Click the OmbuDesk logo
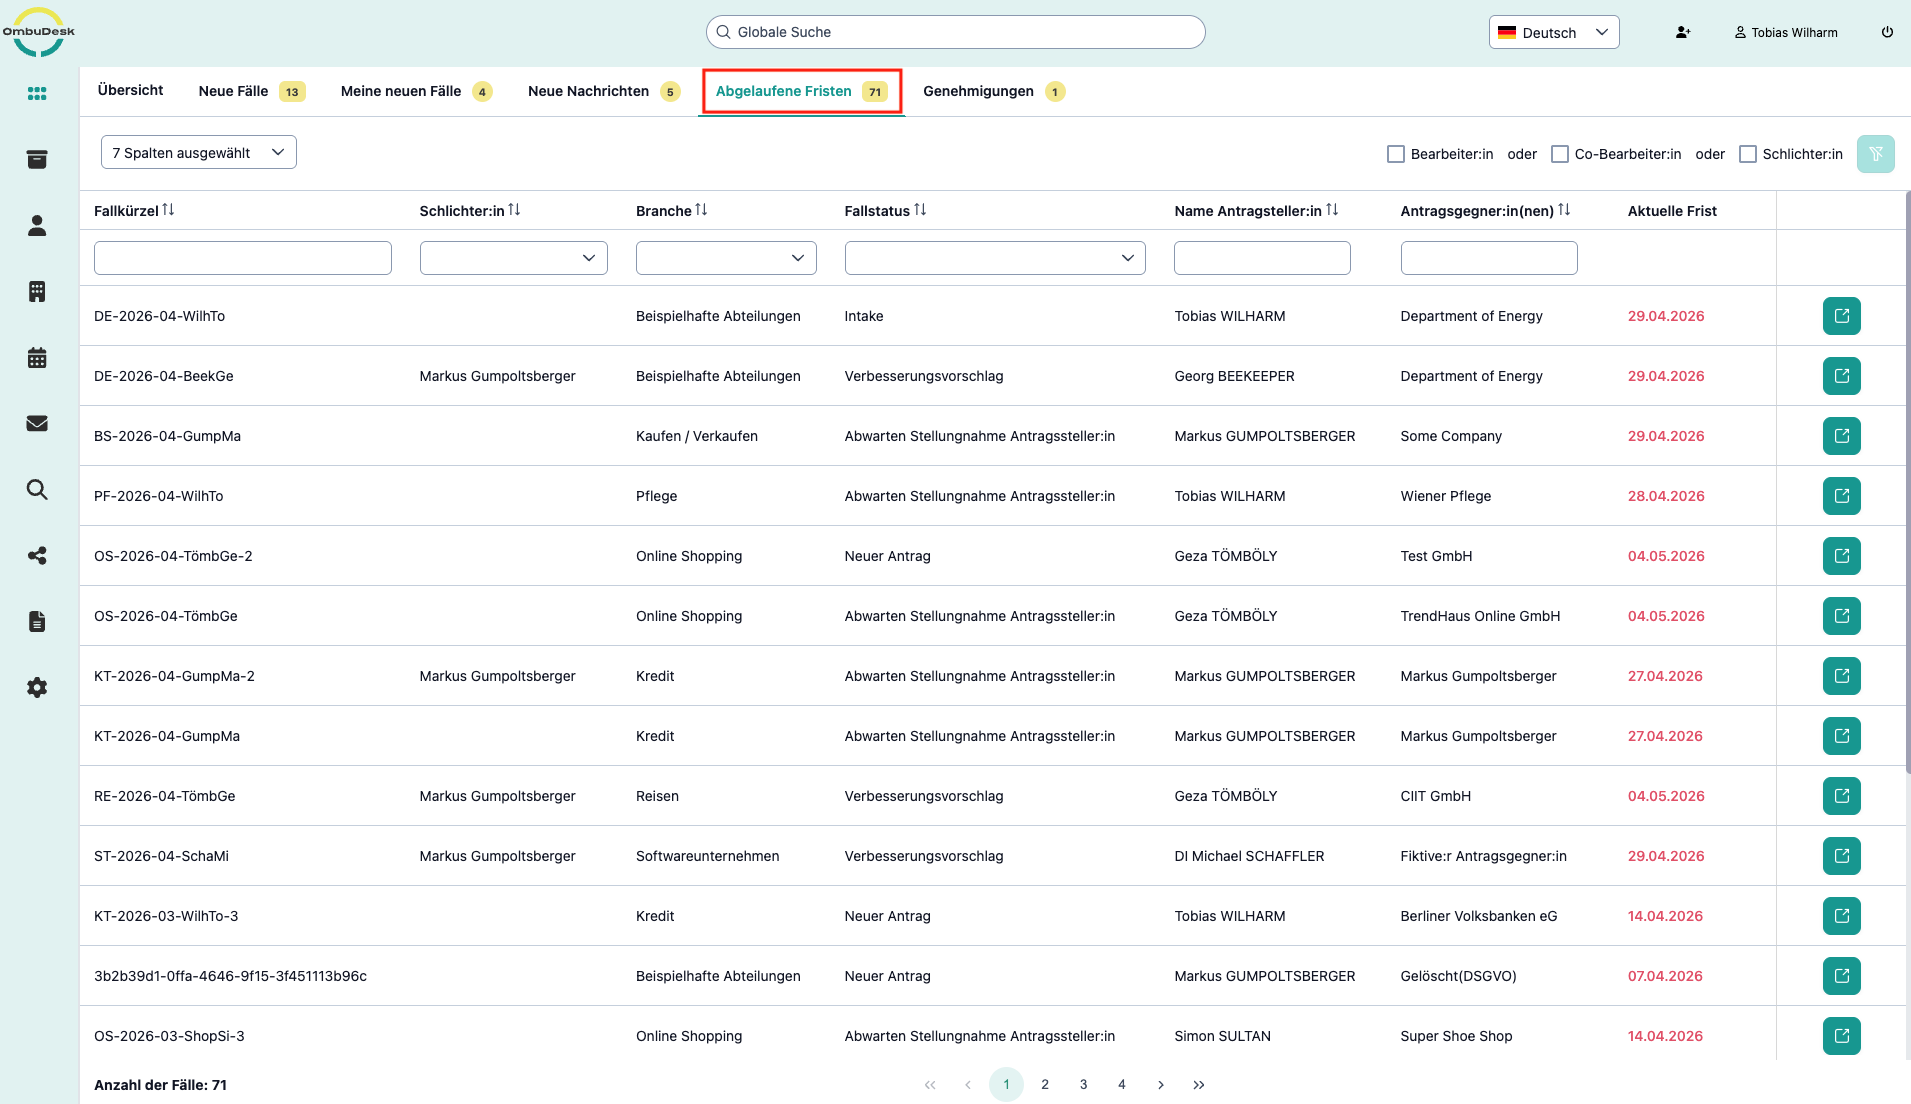This screenshot has height=1104, width=1911. (x=38, y=32)
